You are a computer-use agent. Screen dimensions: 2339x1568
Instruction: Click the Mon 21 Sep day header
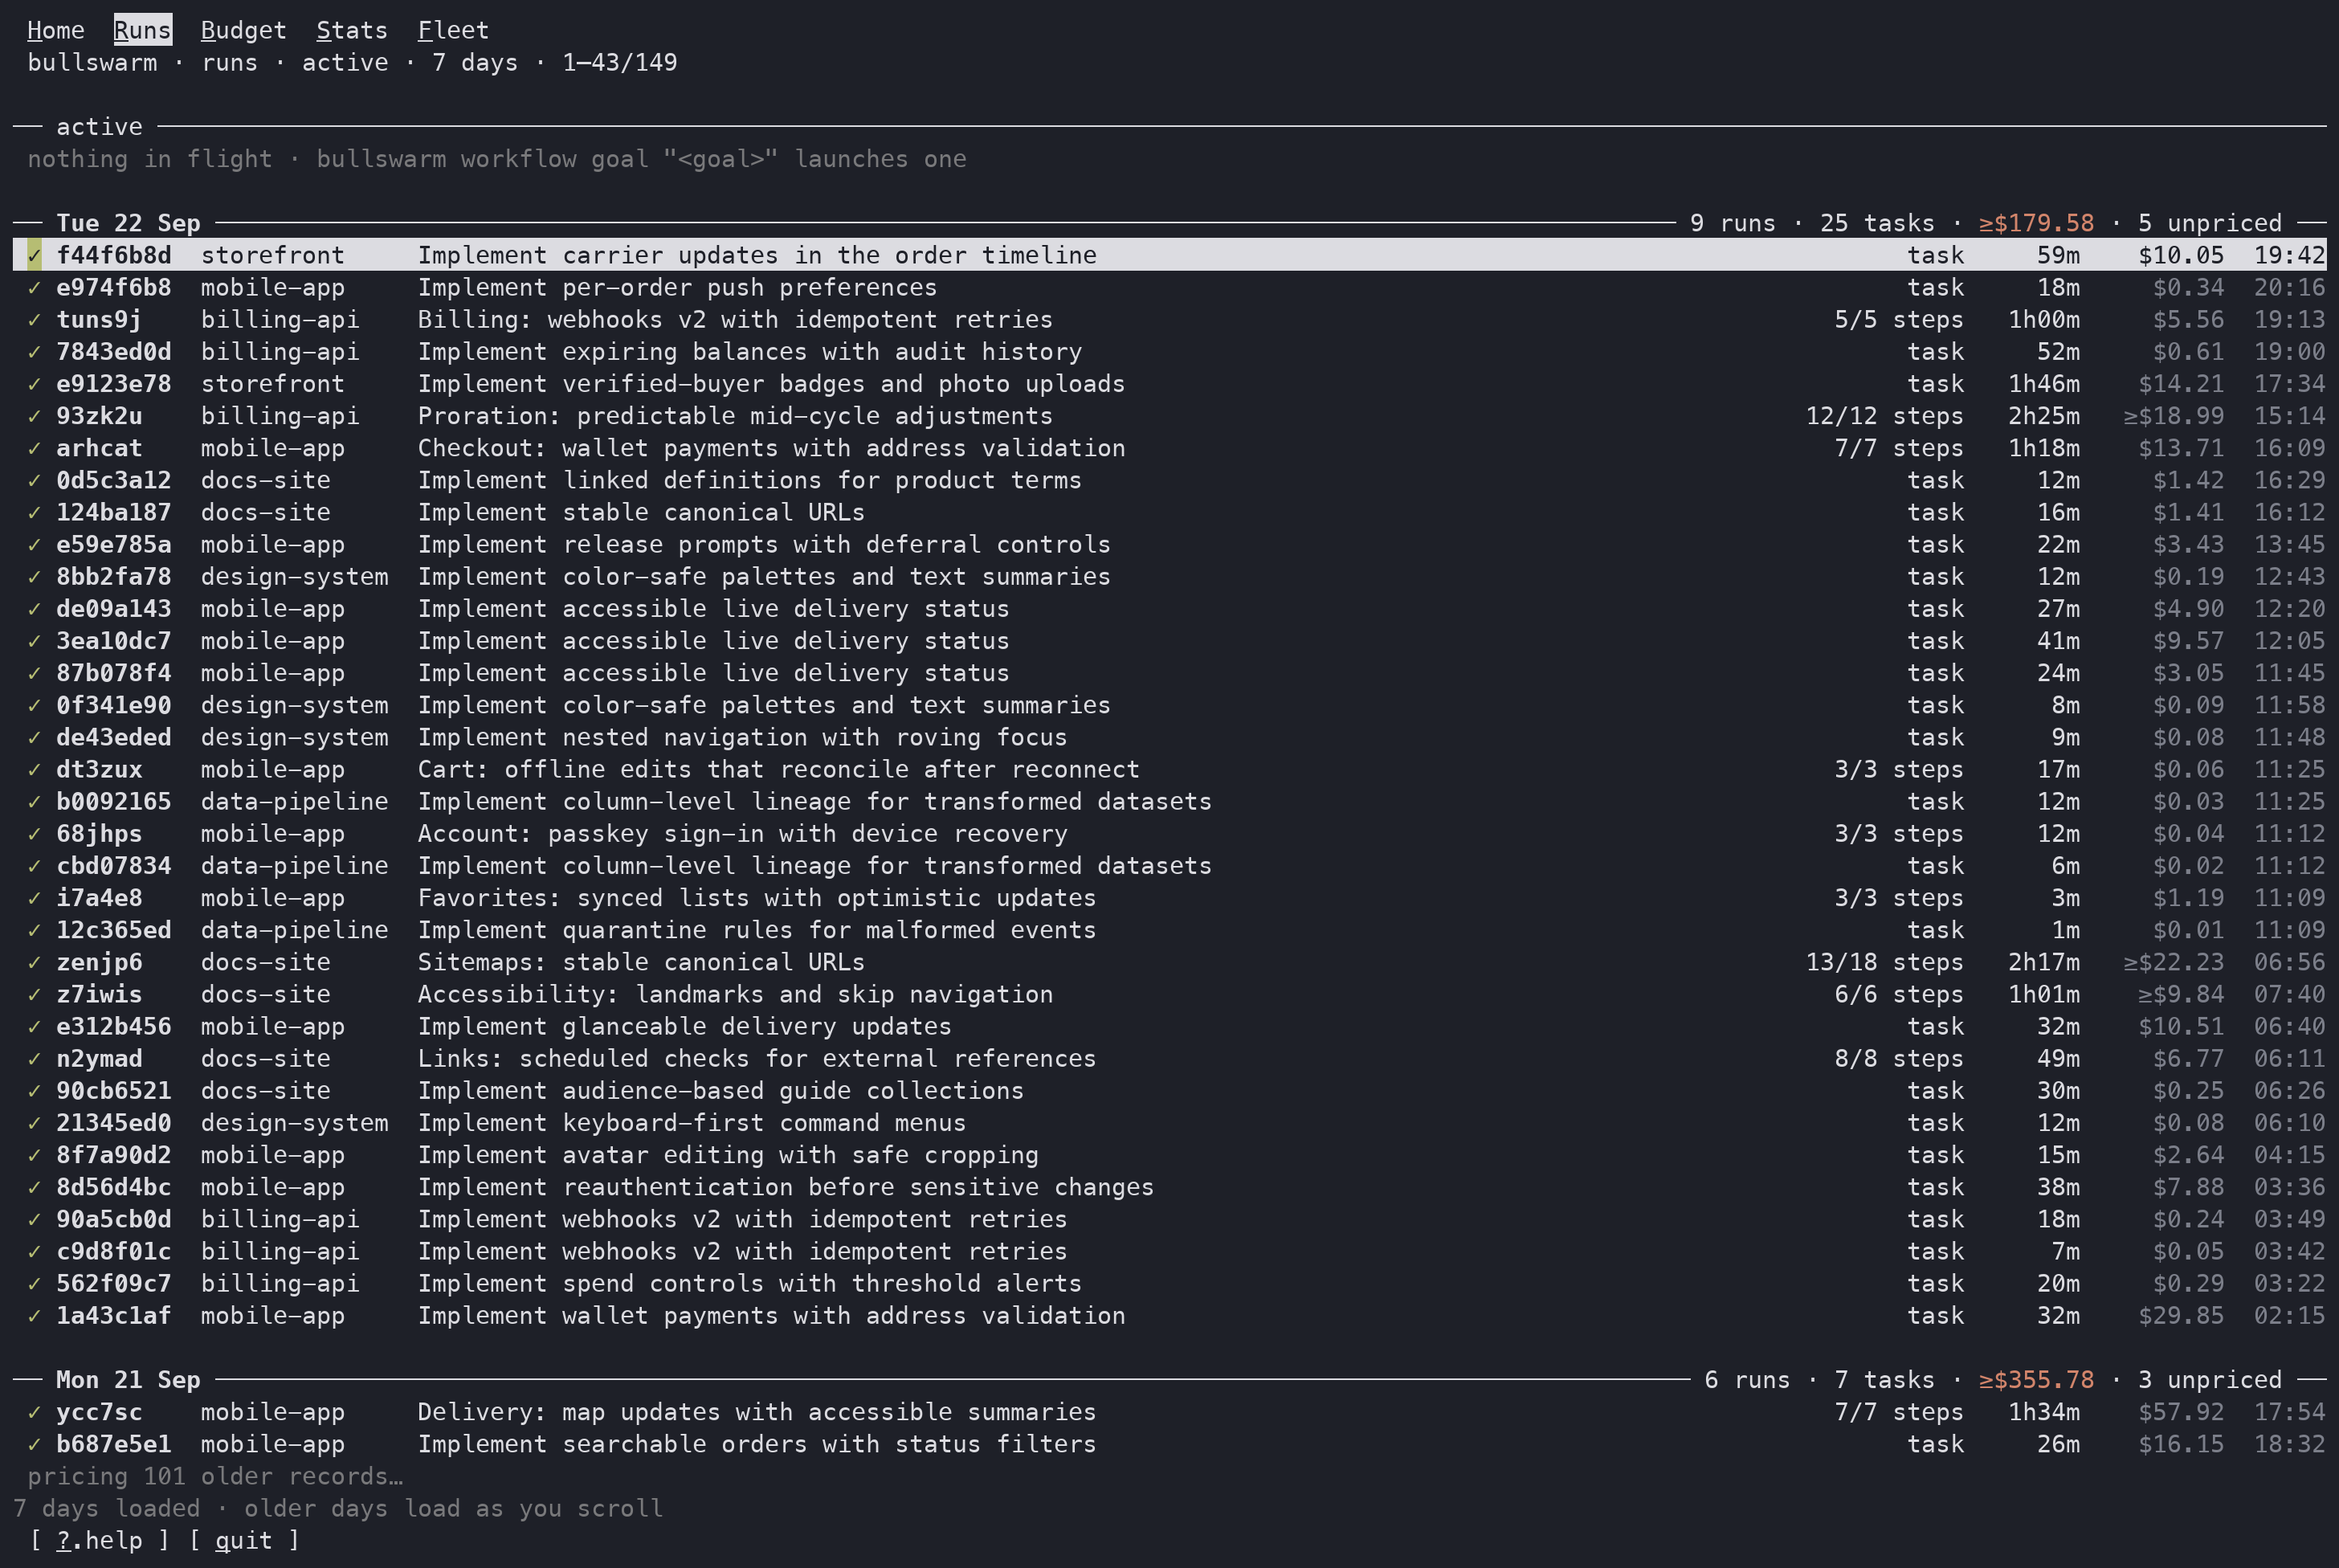pos(128,1380)
